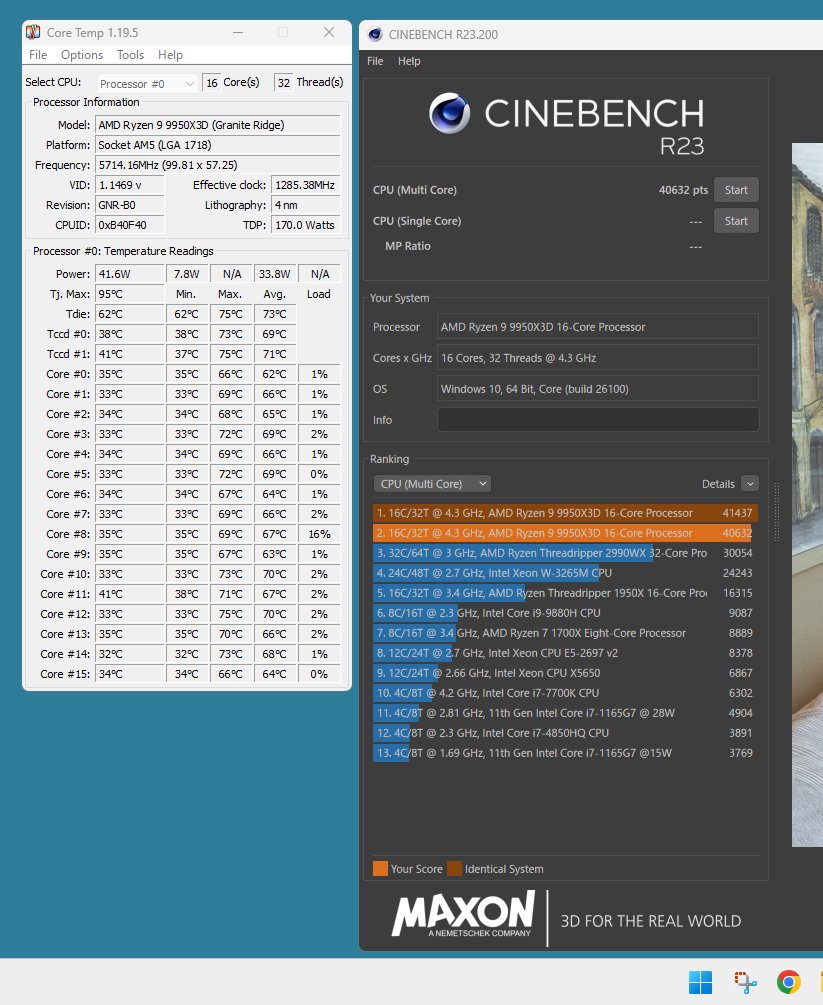Open Cinebench Help menu

pyautogui.click(x=409, y=61)
